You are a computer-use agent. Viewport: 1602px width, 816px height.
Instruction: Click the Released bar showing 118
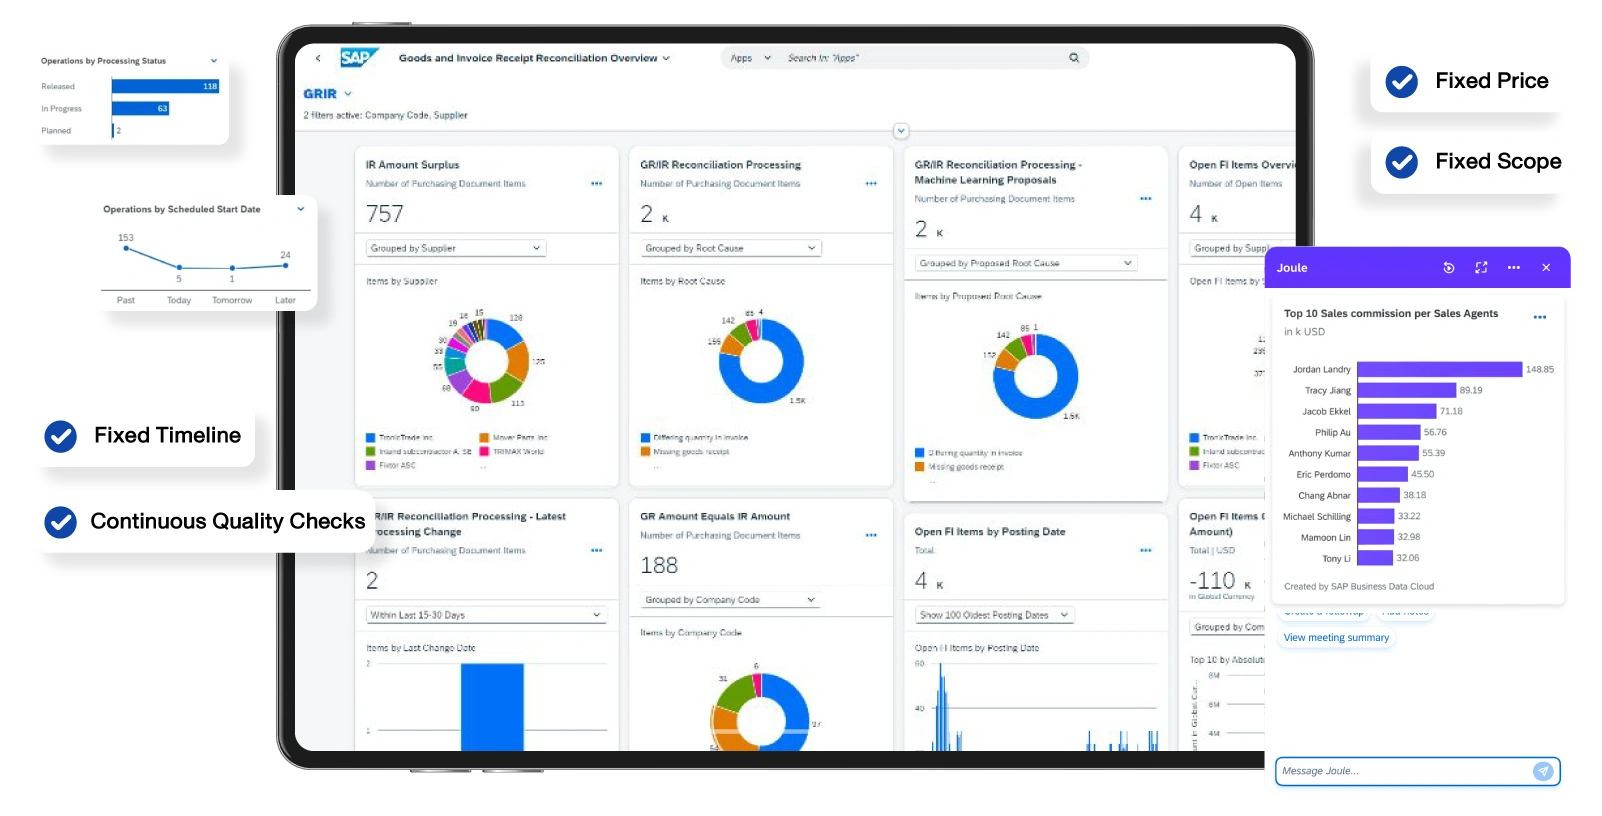pos(165,86)
